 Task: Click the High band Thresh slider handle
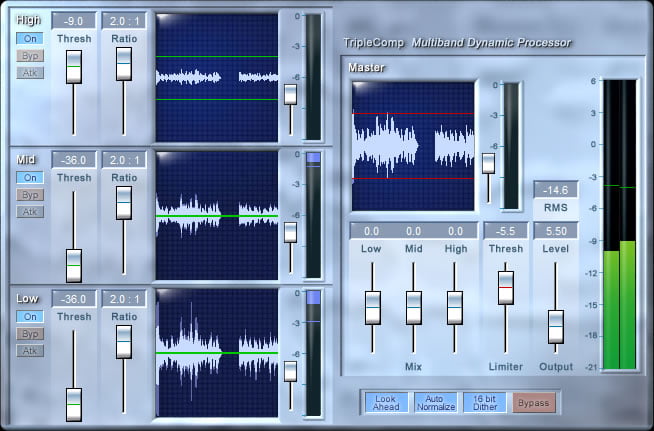[x=74, y=67]
